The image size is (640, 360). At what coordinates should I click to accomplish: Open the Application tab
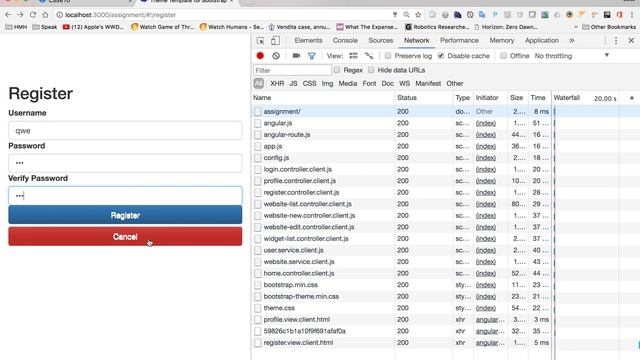(542, 40)
